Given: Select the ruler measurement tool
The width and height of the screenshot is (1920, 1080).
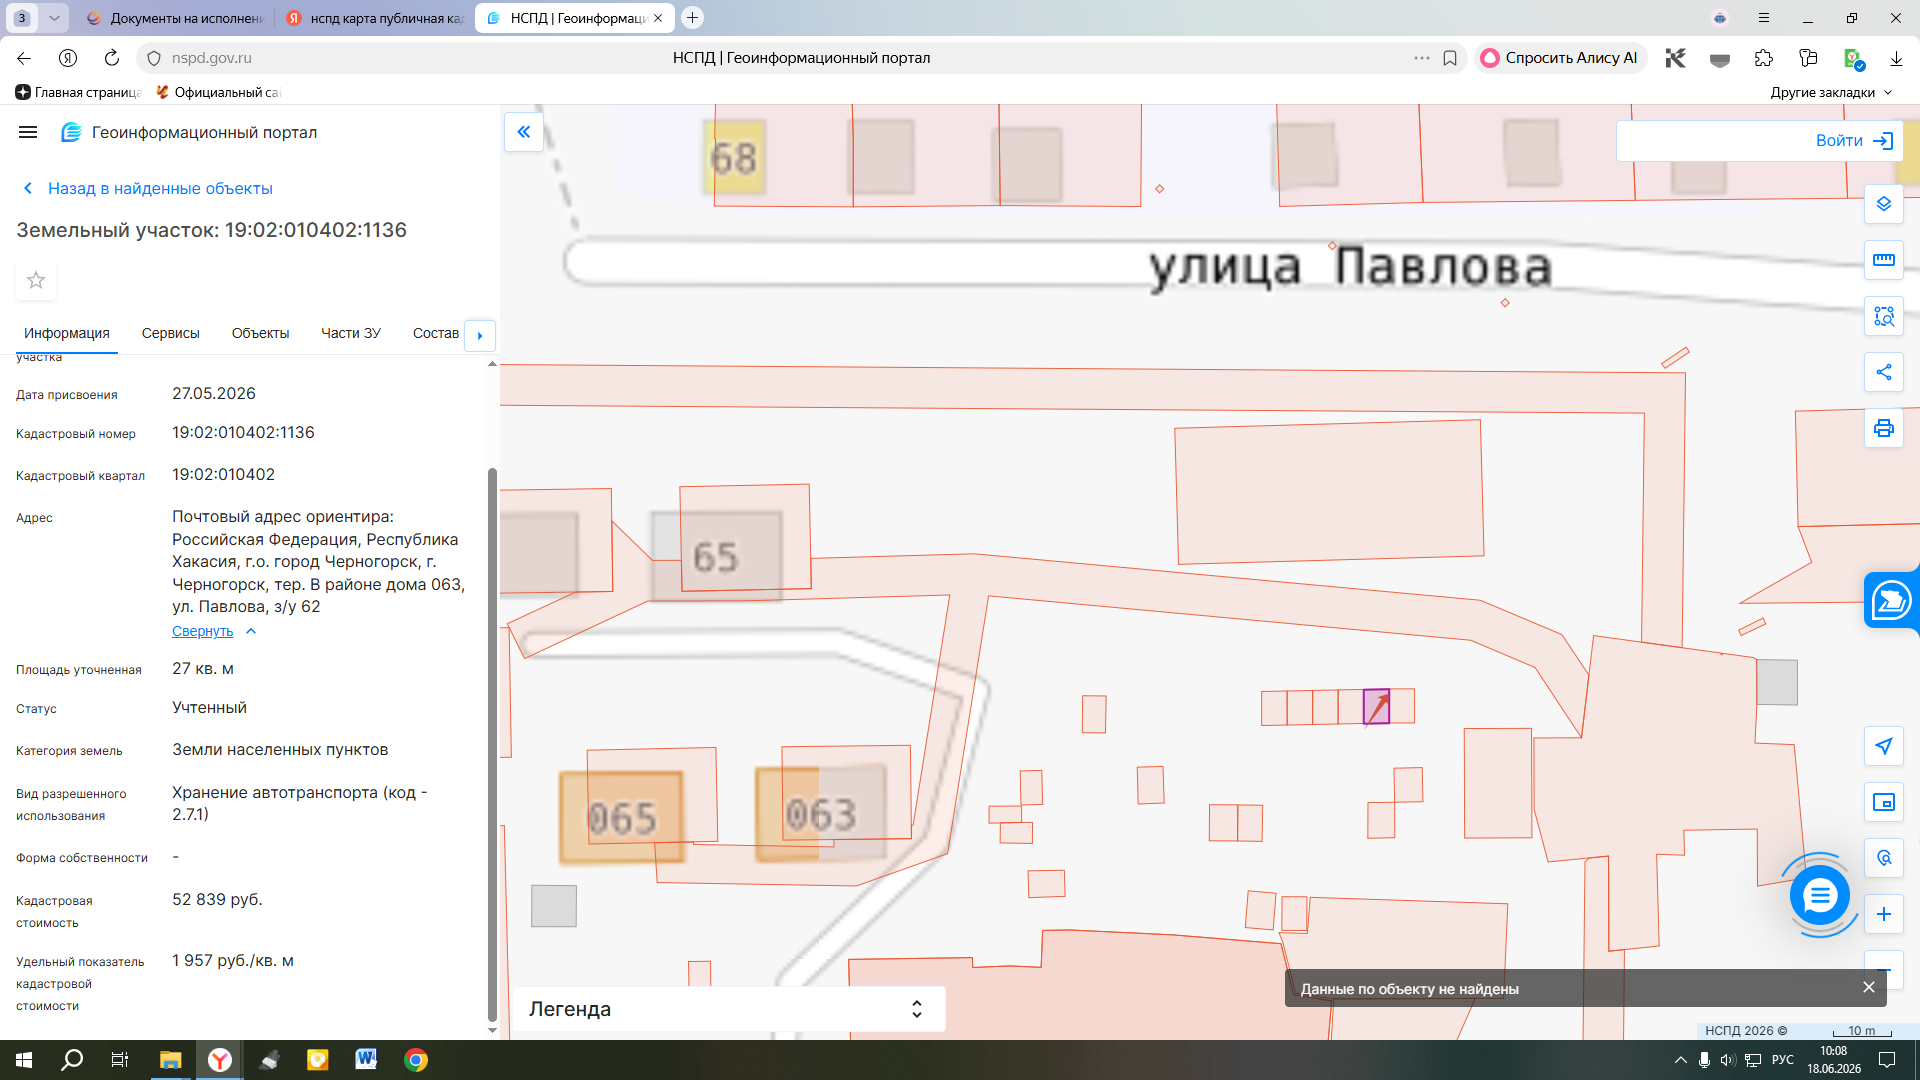Looking at the screenshot, I should click(x=1884, y=260).
